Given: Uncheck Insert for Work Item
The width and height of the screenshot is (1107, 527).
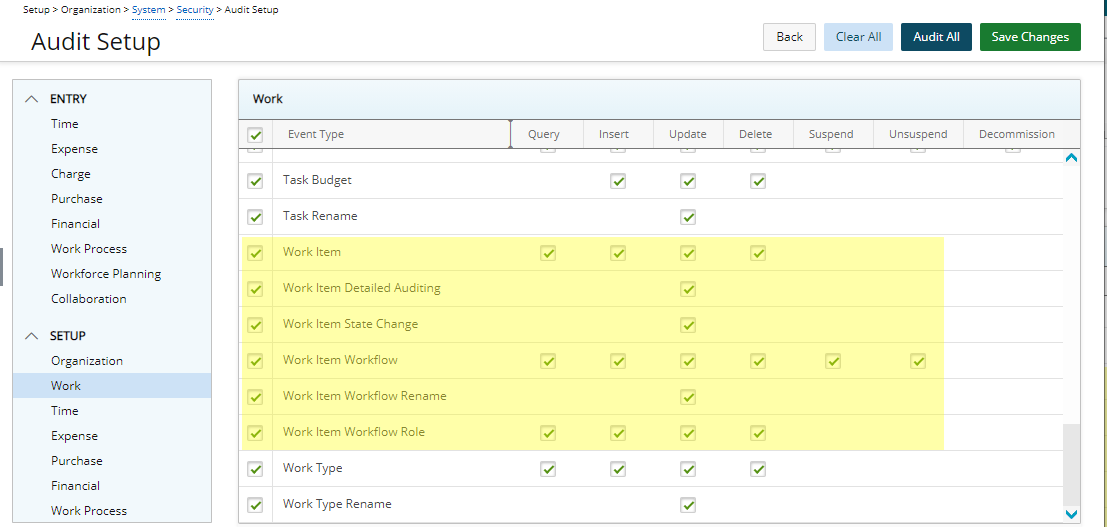Looking at the screenshot, I should (618, 253).
